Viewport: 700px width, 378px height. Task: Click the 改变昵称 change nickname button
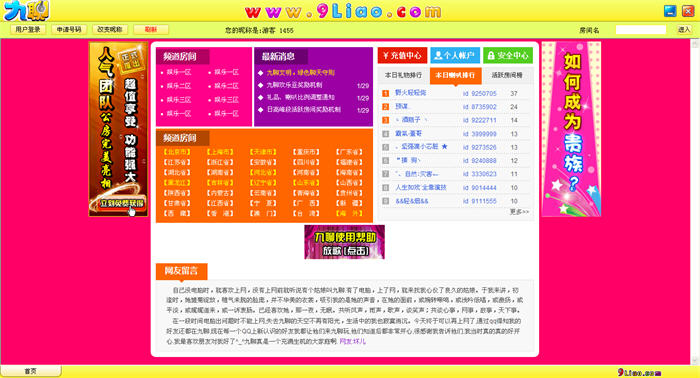point(110,29)
